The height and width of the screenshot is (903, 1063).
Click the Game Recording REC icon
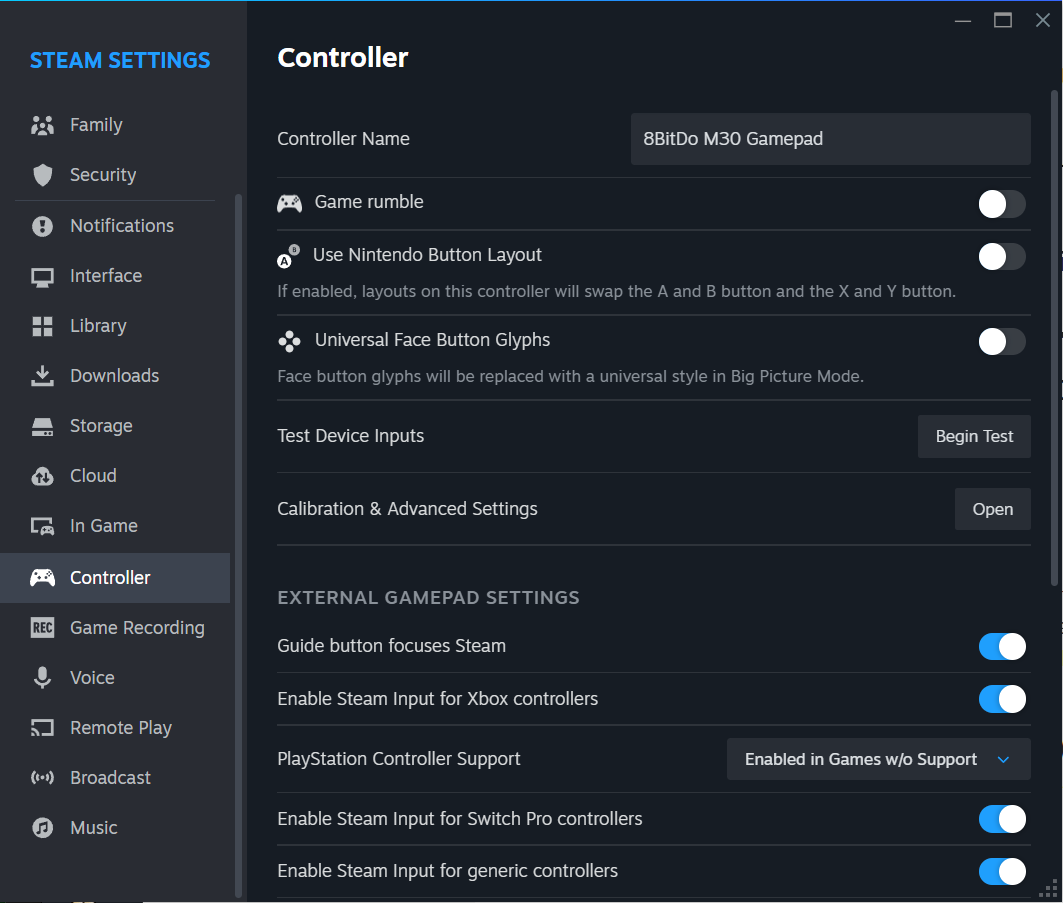click(x=42, y=628)
